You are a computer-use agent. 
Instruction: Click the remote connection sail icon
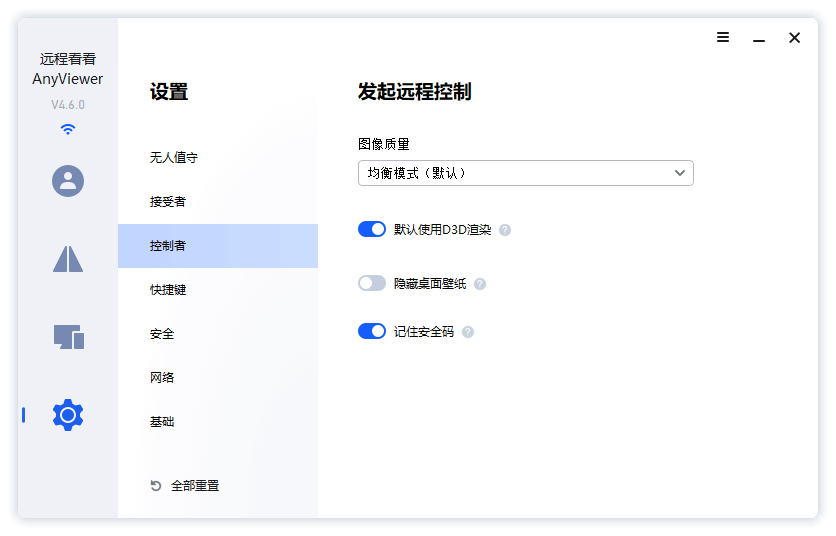point(68,259)
